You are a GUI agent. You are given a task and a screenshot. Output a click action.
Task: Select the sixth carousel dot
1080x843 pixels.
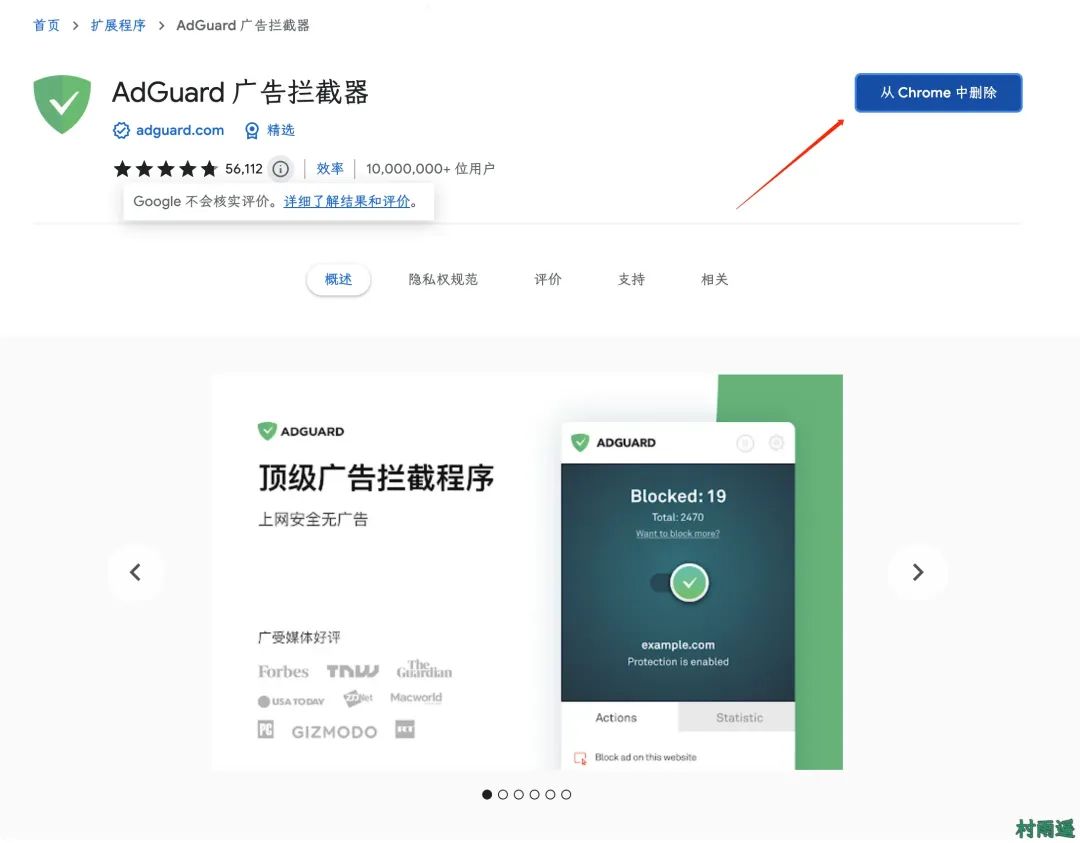tap(566, 795)
